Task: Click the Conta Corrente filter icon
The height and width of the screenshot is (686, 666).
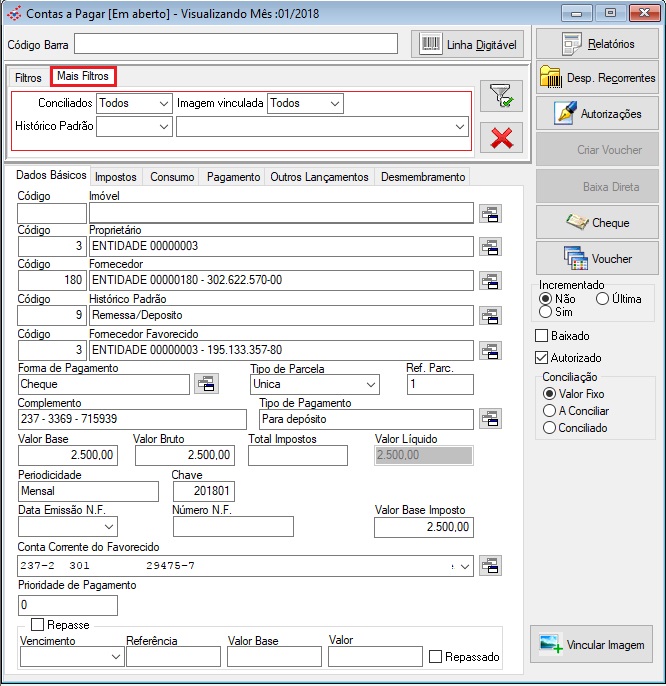Action: 490,566
